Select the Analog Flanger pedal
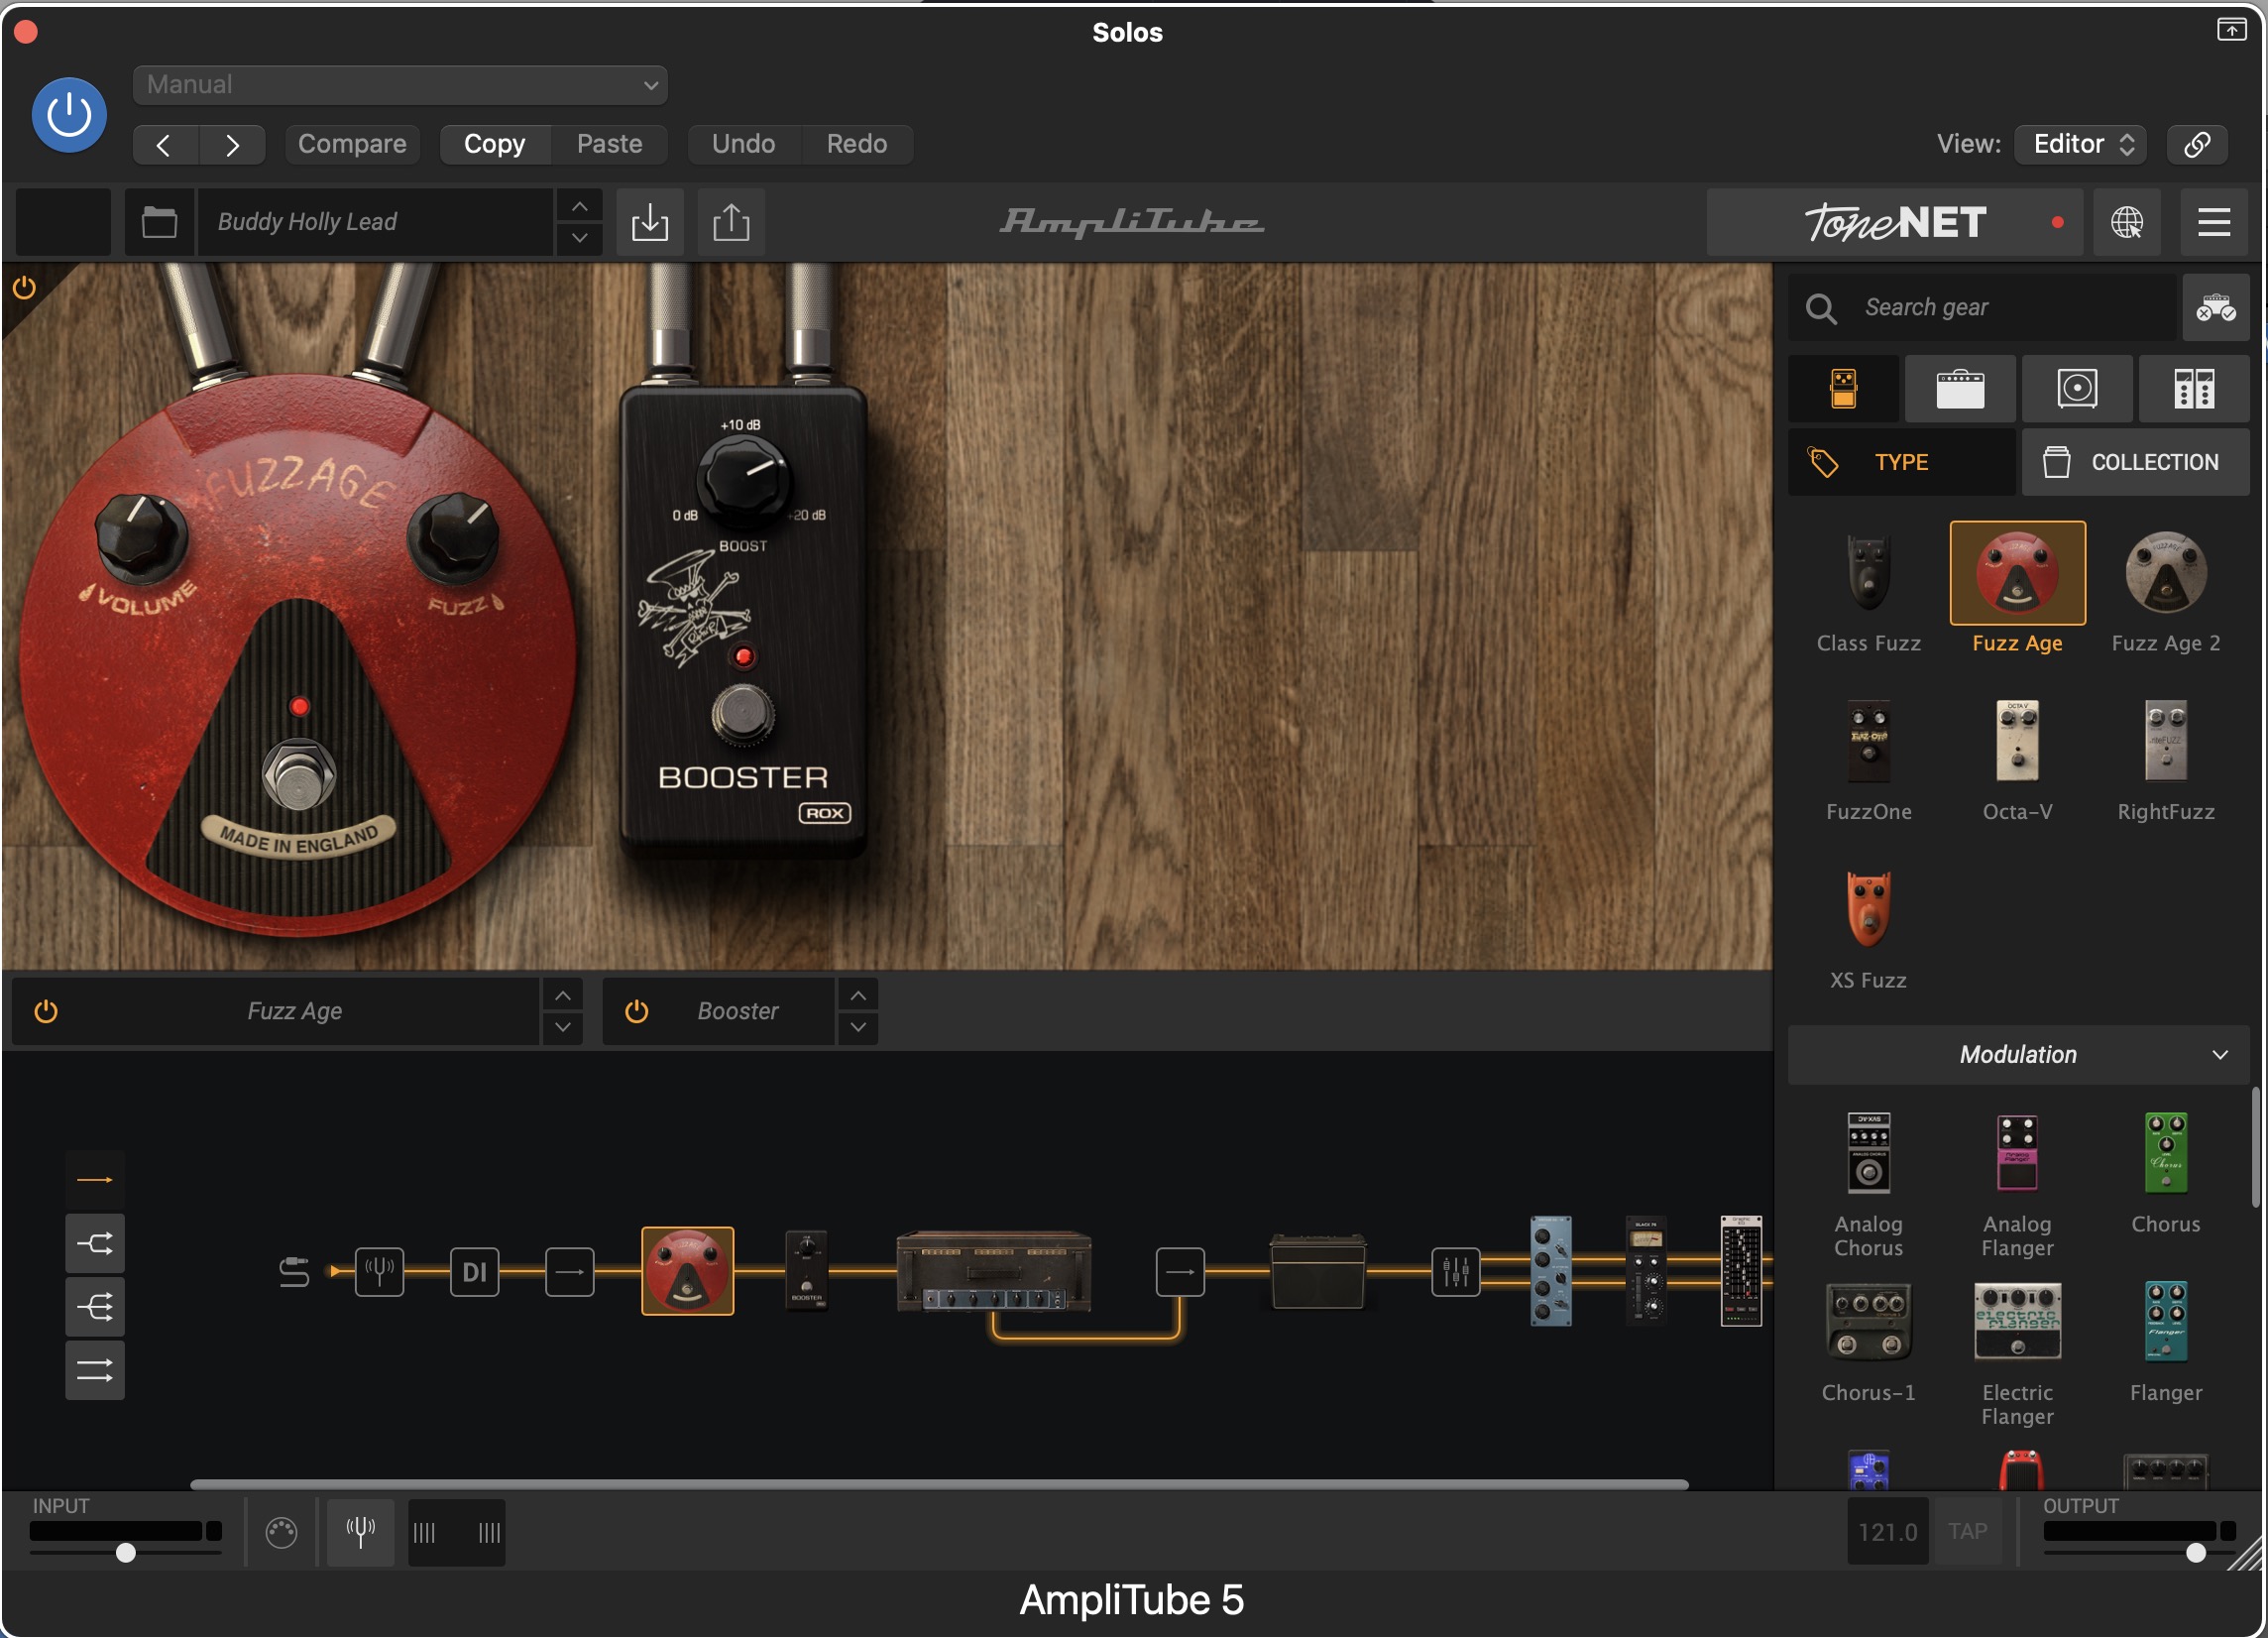 (x=2017, y=1185)
